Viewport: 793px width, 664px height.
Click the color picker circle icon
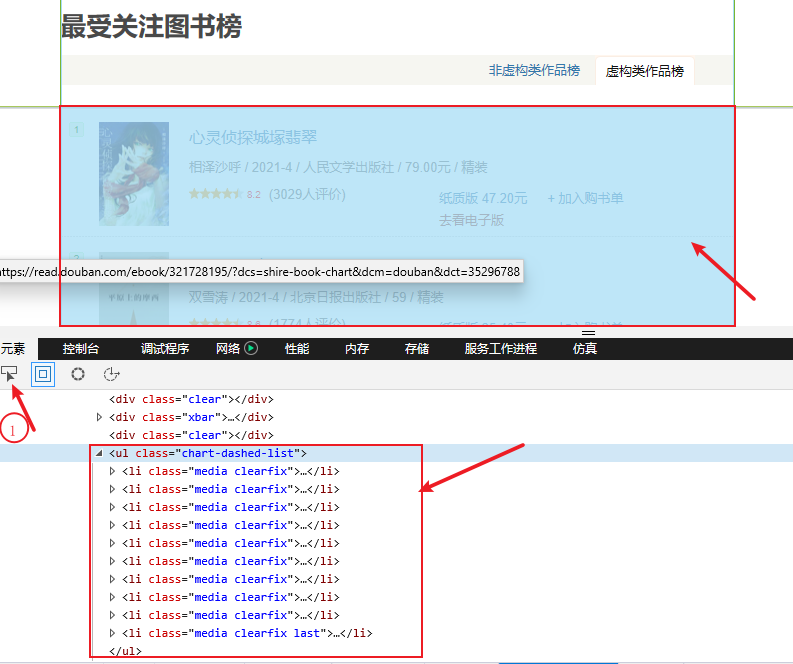[78, 374]
